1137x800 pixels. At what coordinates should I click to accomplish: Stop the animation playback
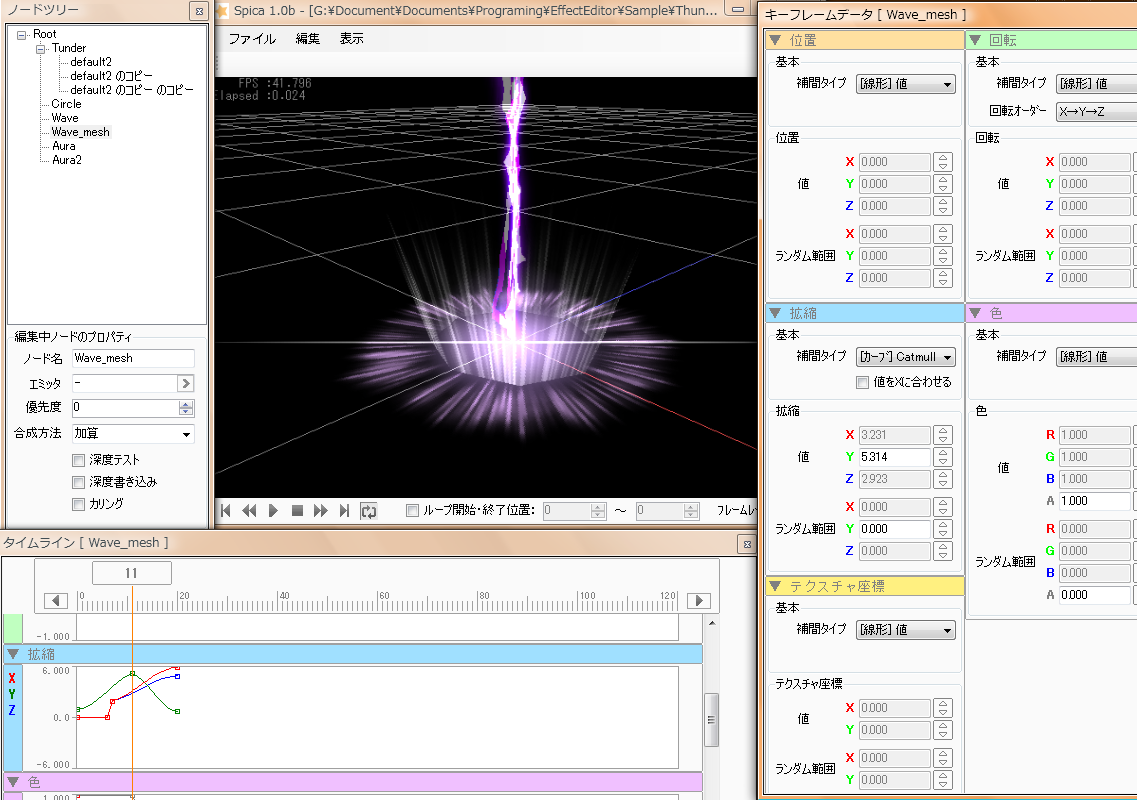[297, 511]
